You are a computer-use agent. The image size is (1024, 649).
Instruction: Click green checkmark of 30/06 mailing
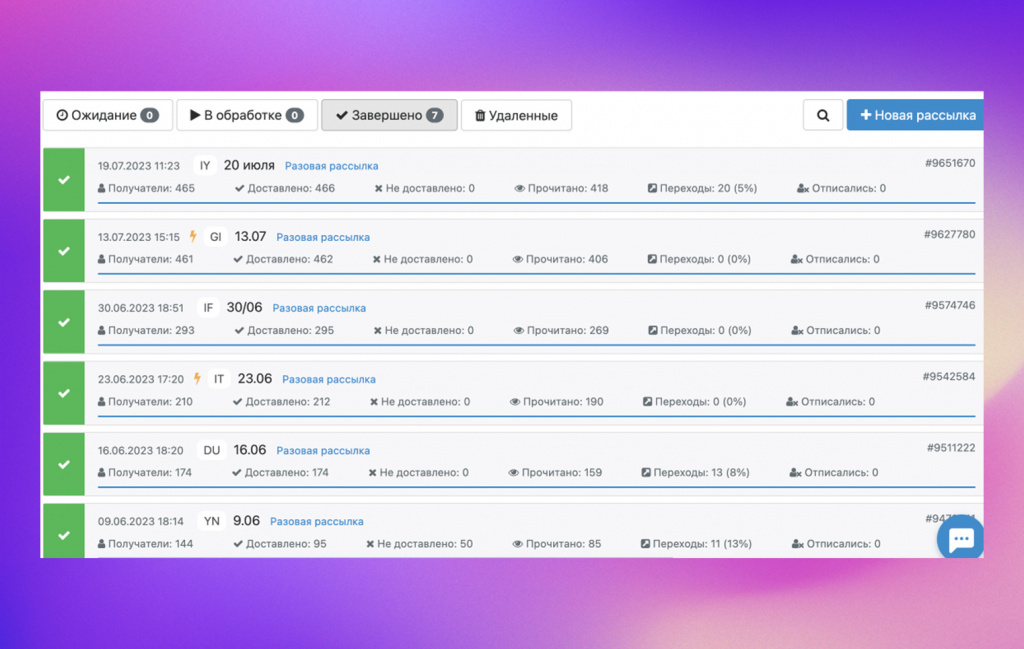[64, 322]
